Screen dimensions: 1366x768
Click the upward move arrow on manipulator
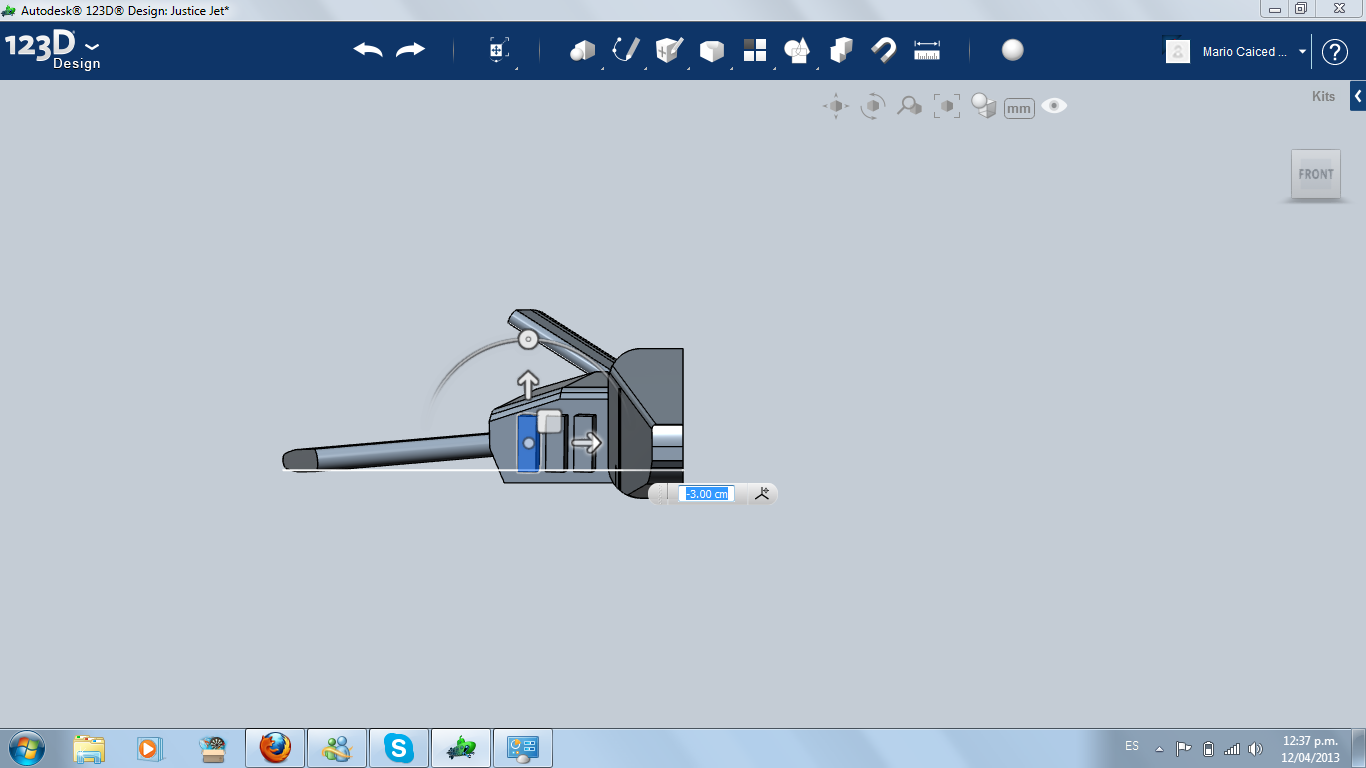click(x=527, y=385)
